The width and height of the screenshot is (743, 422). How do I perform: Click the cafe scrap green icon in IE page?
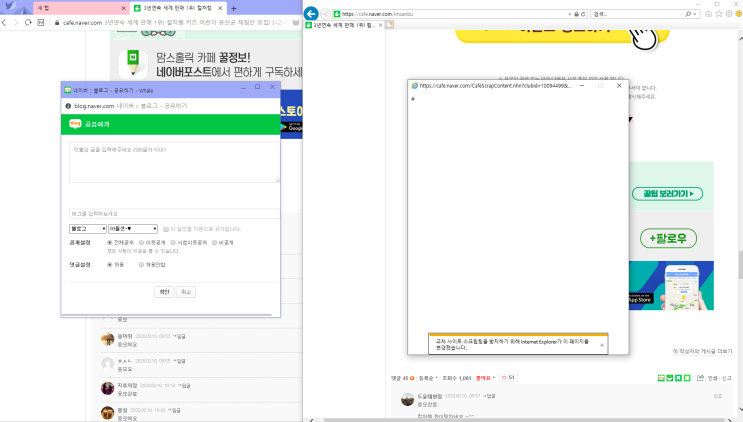[670, 378]
